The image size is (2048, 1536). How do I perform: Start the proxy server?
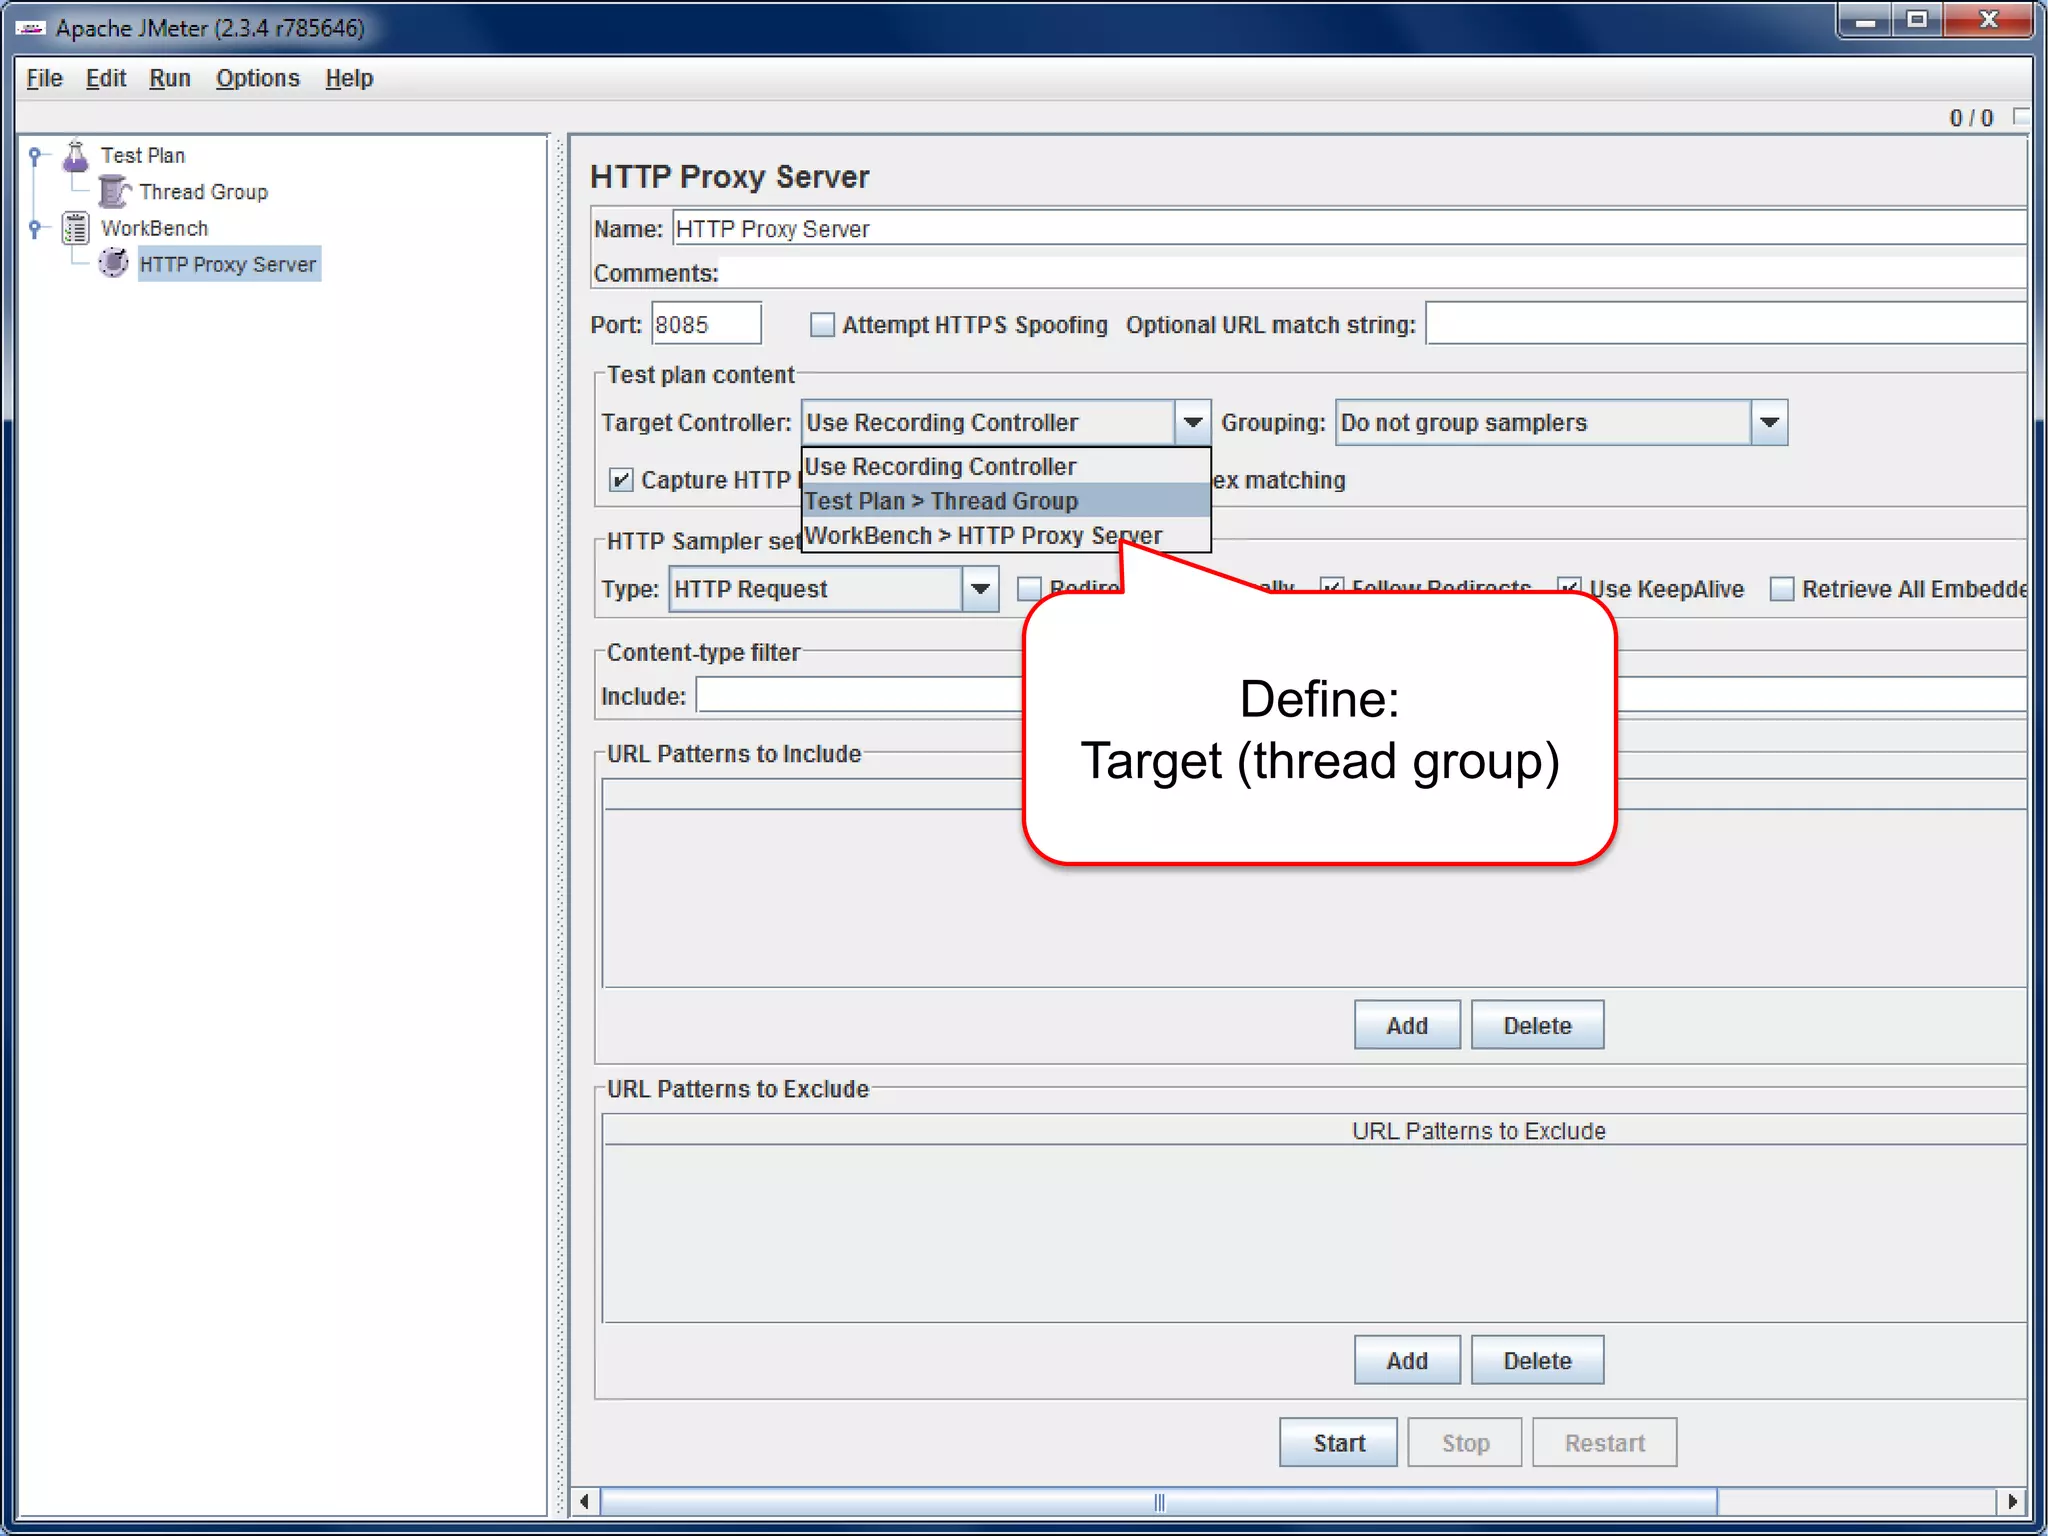(x=1338, y=1442)
